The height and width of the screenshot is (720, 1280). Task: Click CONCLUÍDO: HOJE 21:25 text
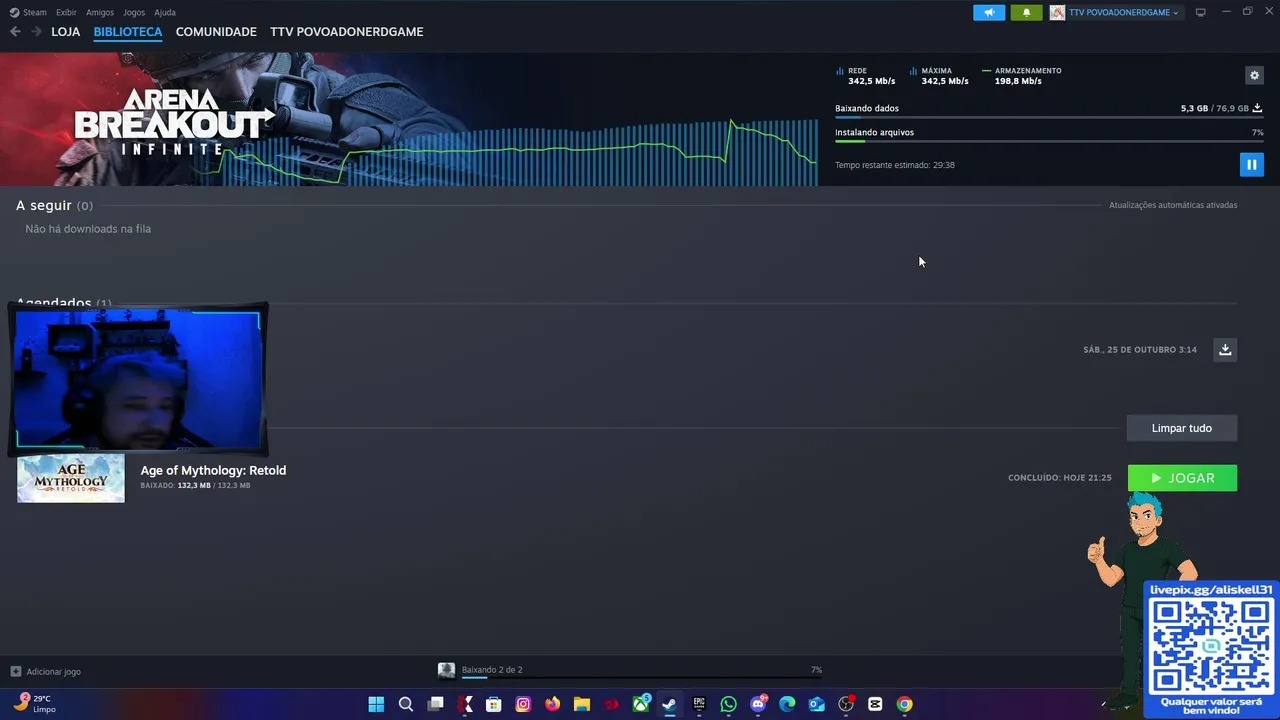coord(1060,478)
